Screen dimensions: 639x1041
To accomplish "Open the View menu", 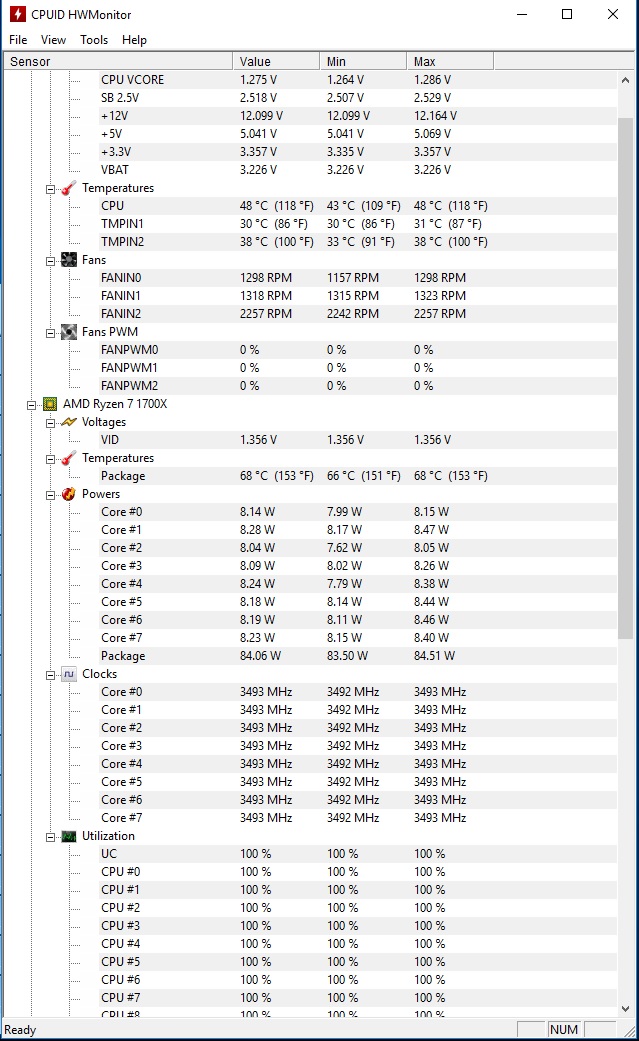I will [53, 40].
